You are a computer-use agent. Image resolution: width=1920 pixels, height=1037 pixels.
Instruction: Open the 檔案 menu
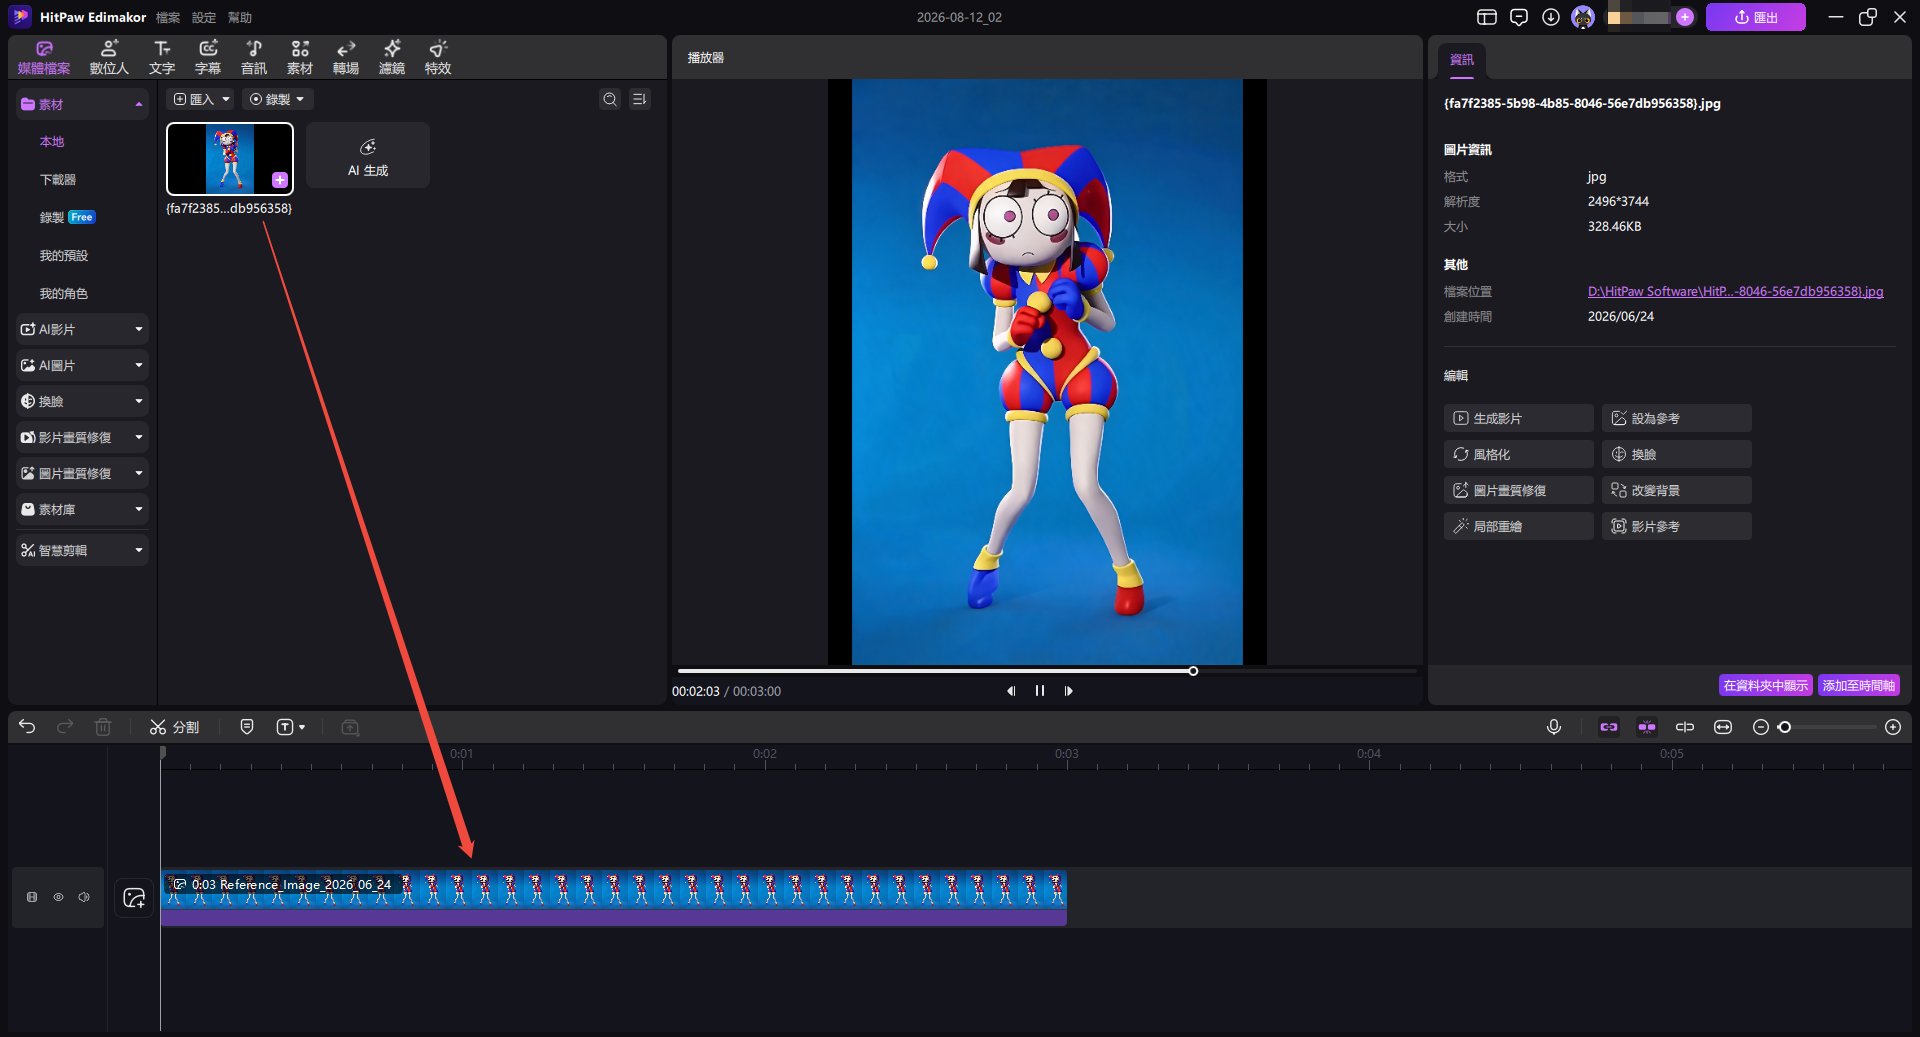point(168,17)
